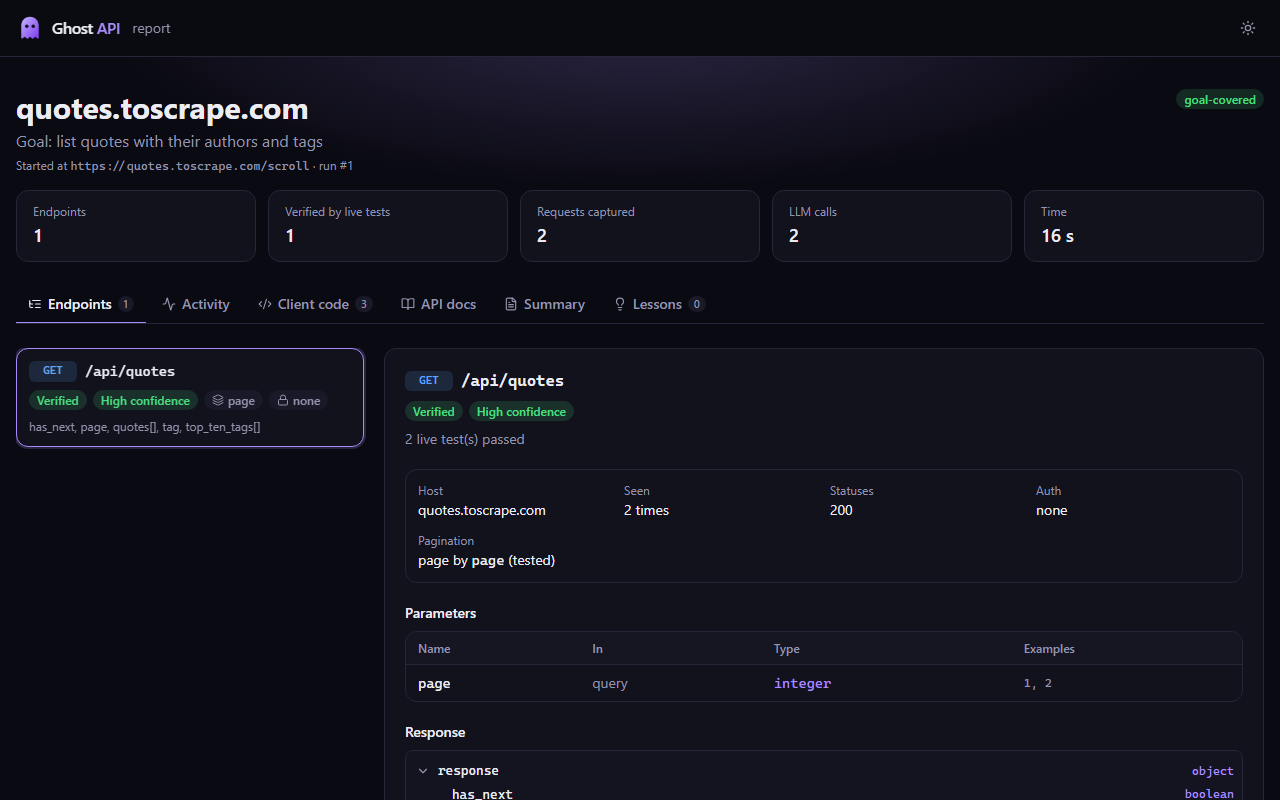1280x800 pixels.
Task: Open the Summary tab
Action: tap(544, 304)
